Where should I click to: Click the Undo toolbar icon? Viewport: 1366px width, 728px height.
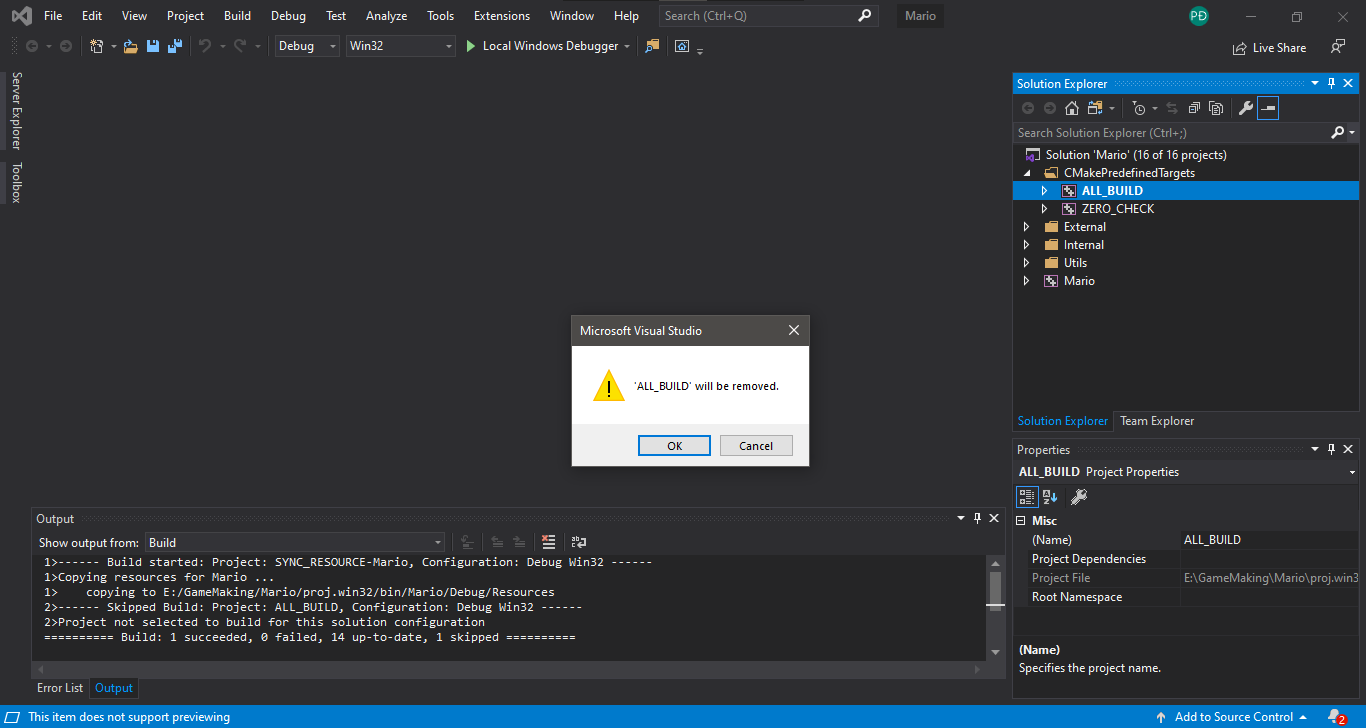tap(205, 46)
